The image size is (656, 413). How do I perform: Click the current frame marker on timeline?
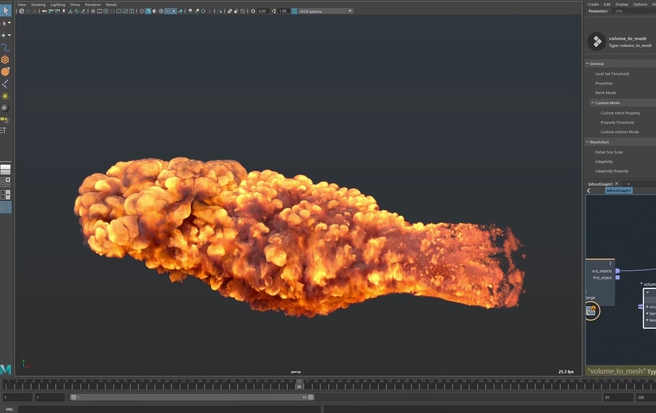tap(300, 385)
